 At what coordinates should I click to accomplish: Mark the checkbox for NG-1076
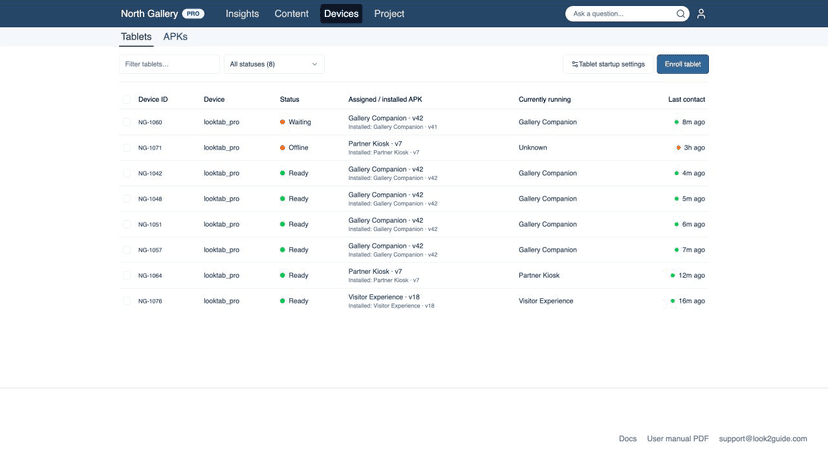(x=127, y=301)
